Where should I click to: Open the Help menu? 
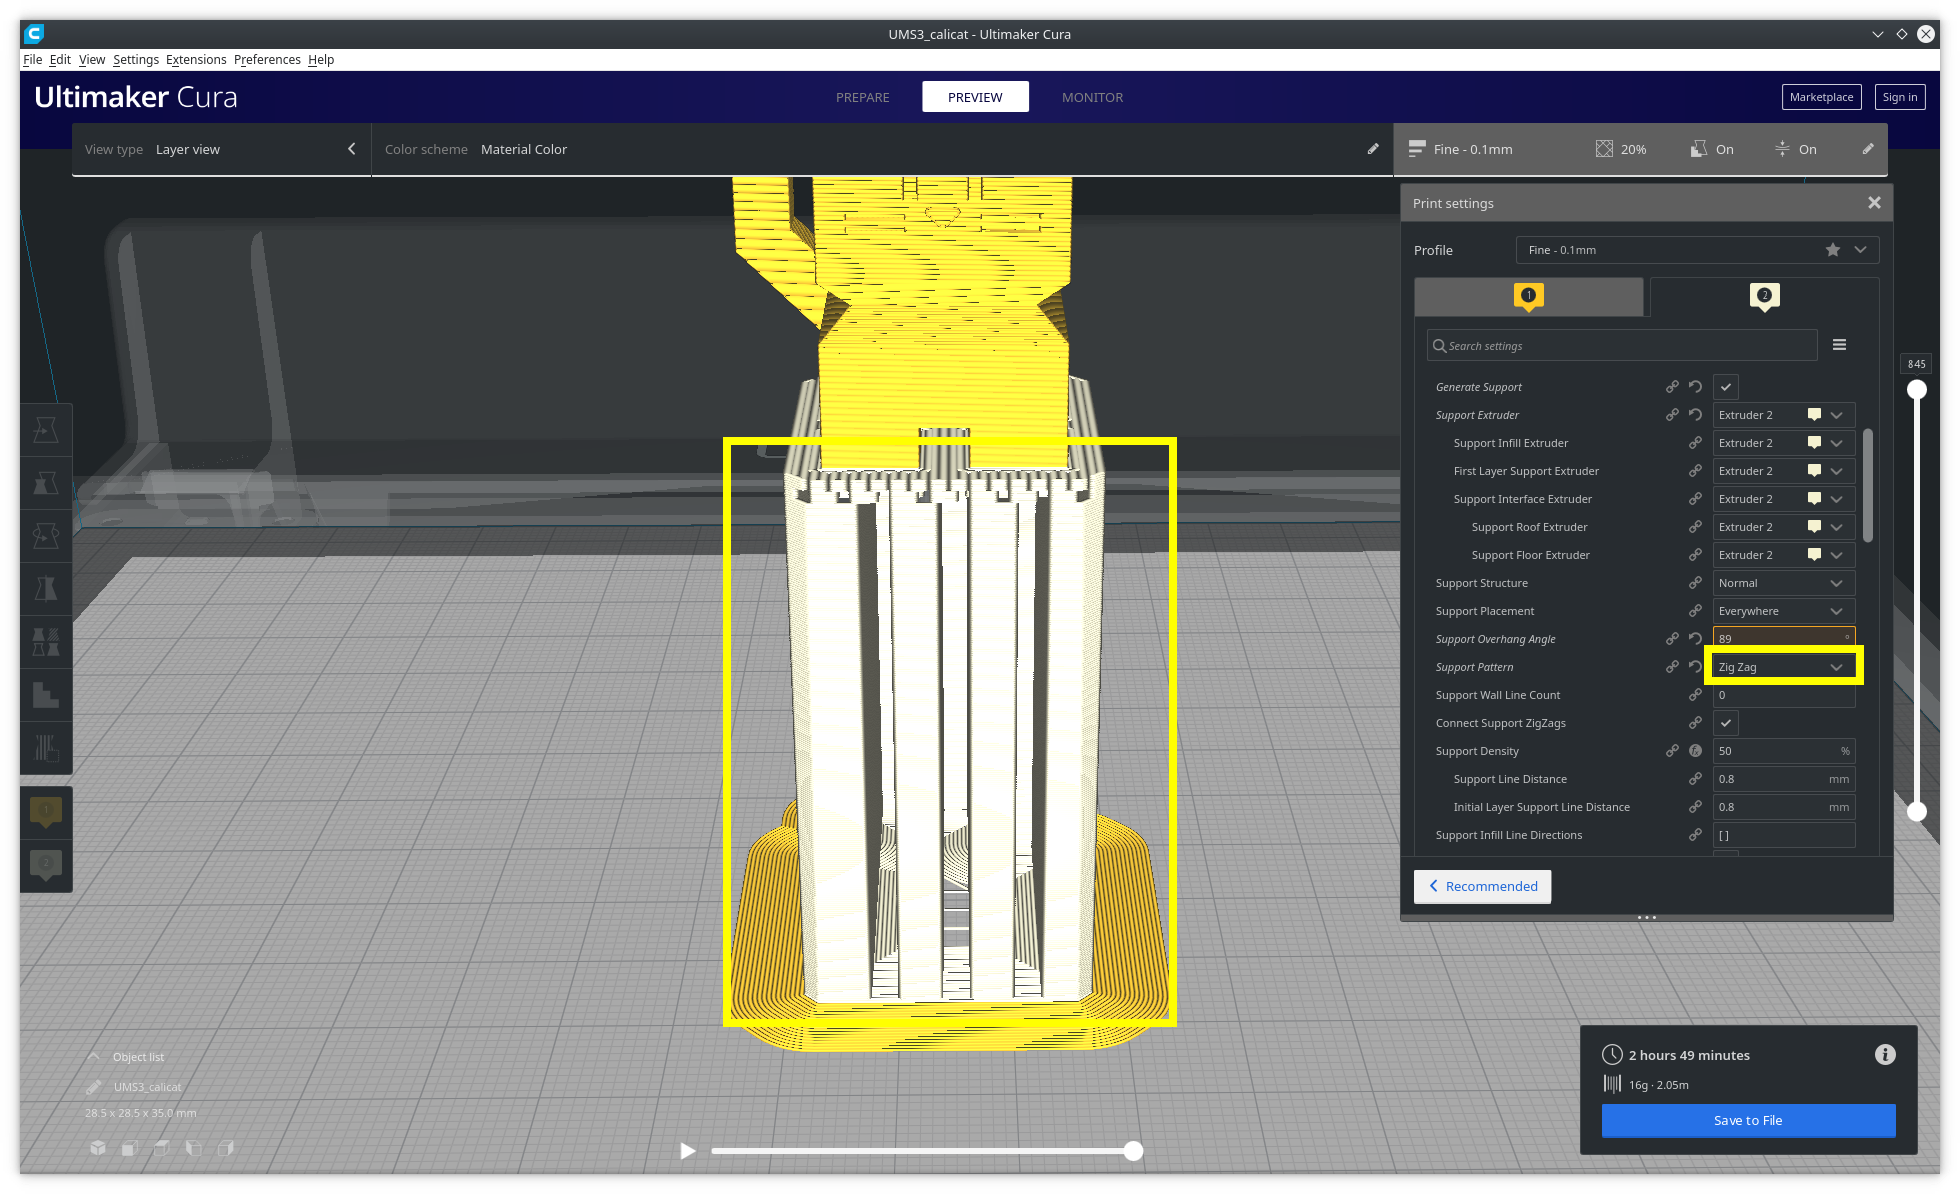tap(321, 60)
